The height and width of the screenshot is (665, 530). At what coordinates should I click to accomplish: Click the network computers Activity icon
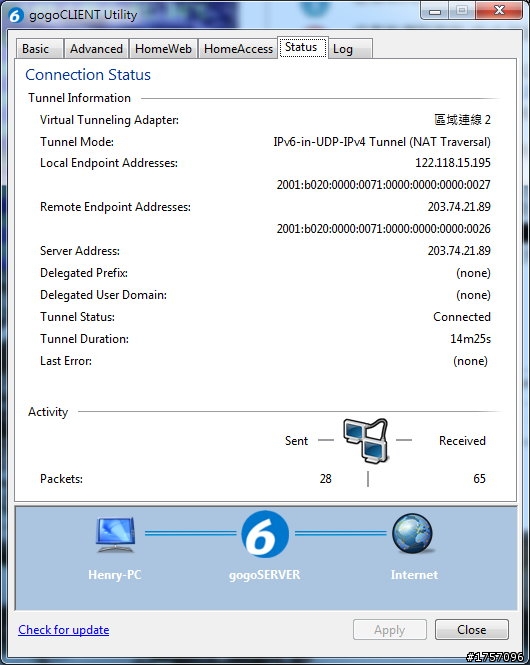[365, 440]
